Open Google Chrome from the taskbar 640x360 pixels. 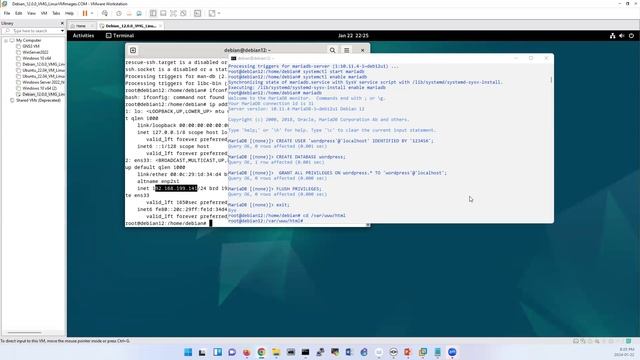tap(261, 352)
